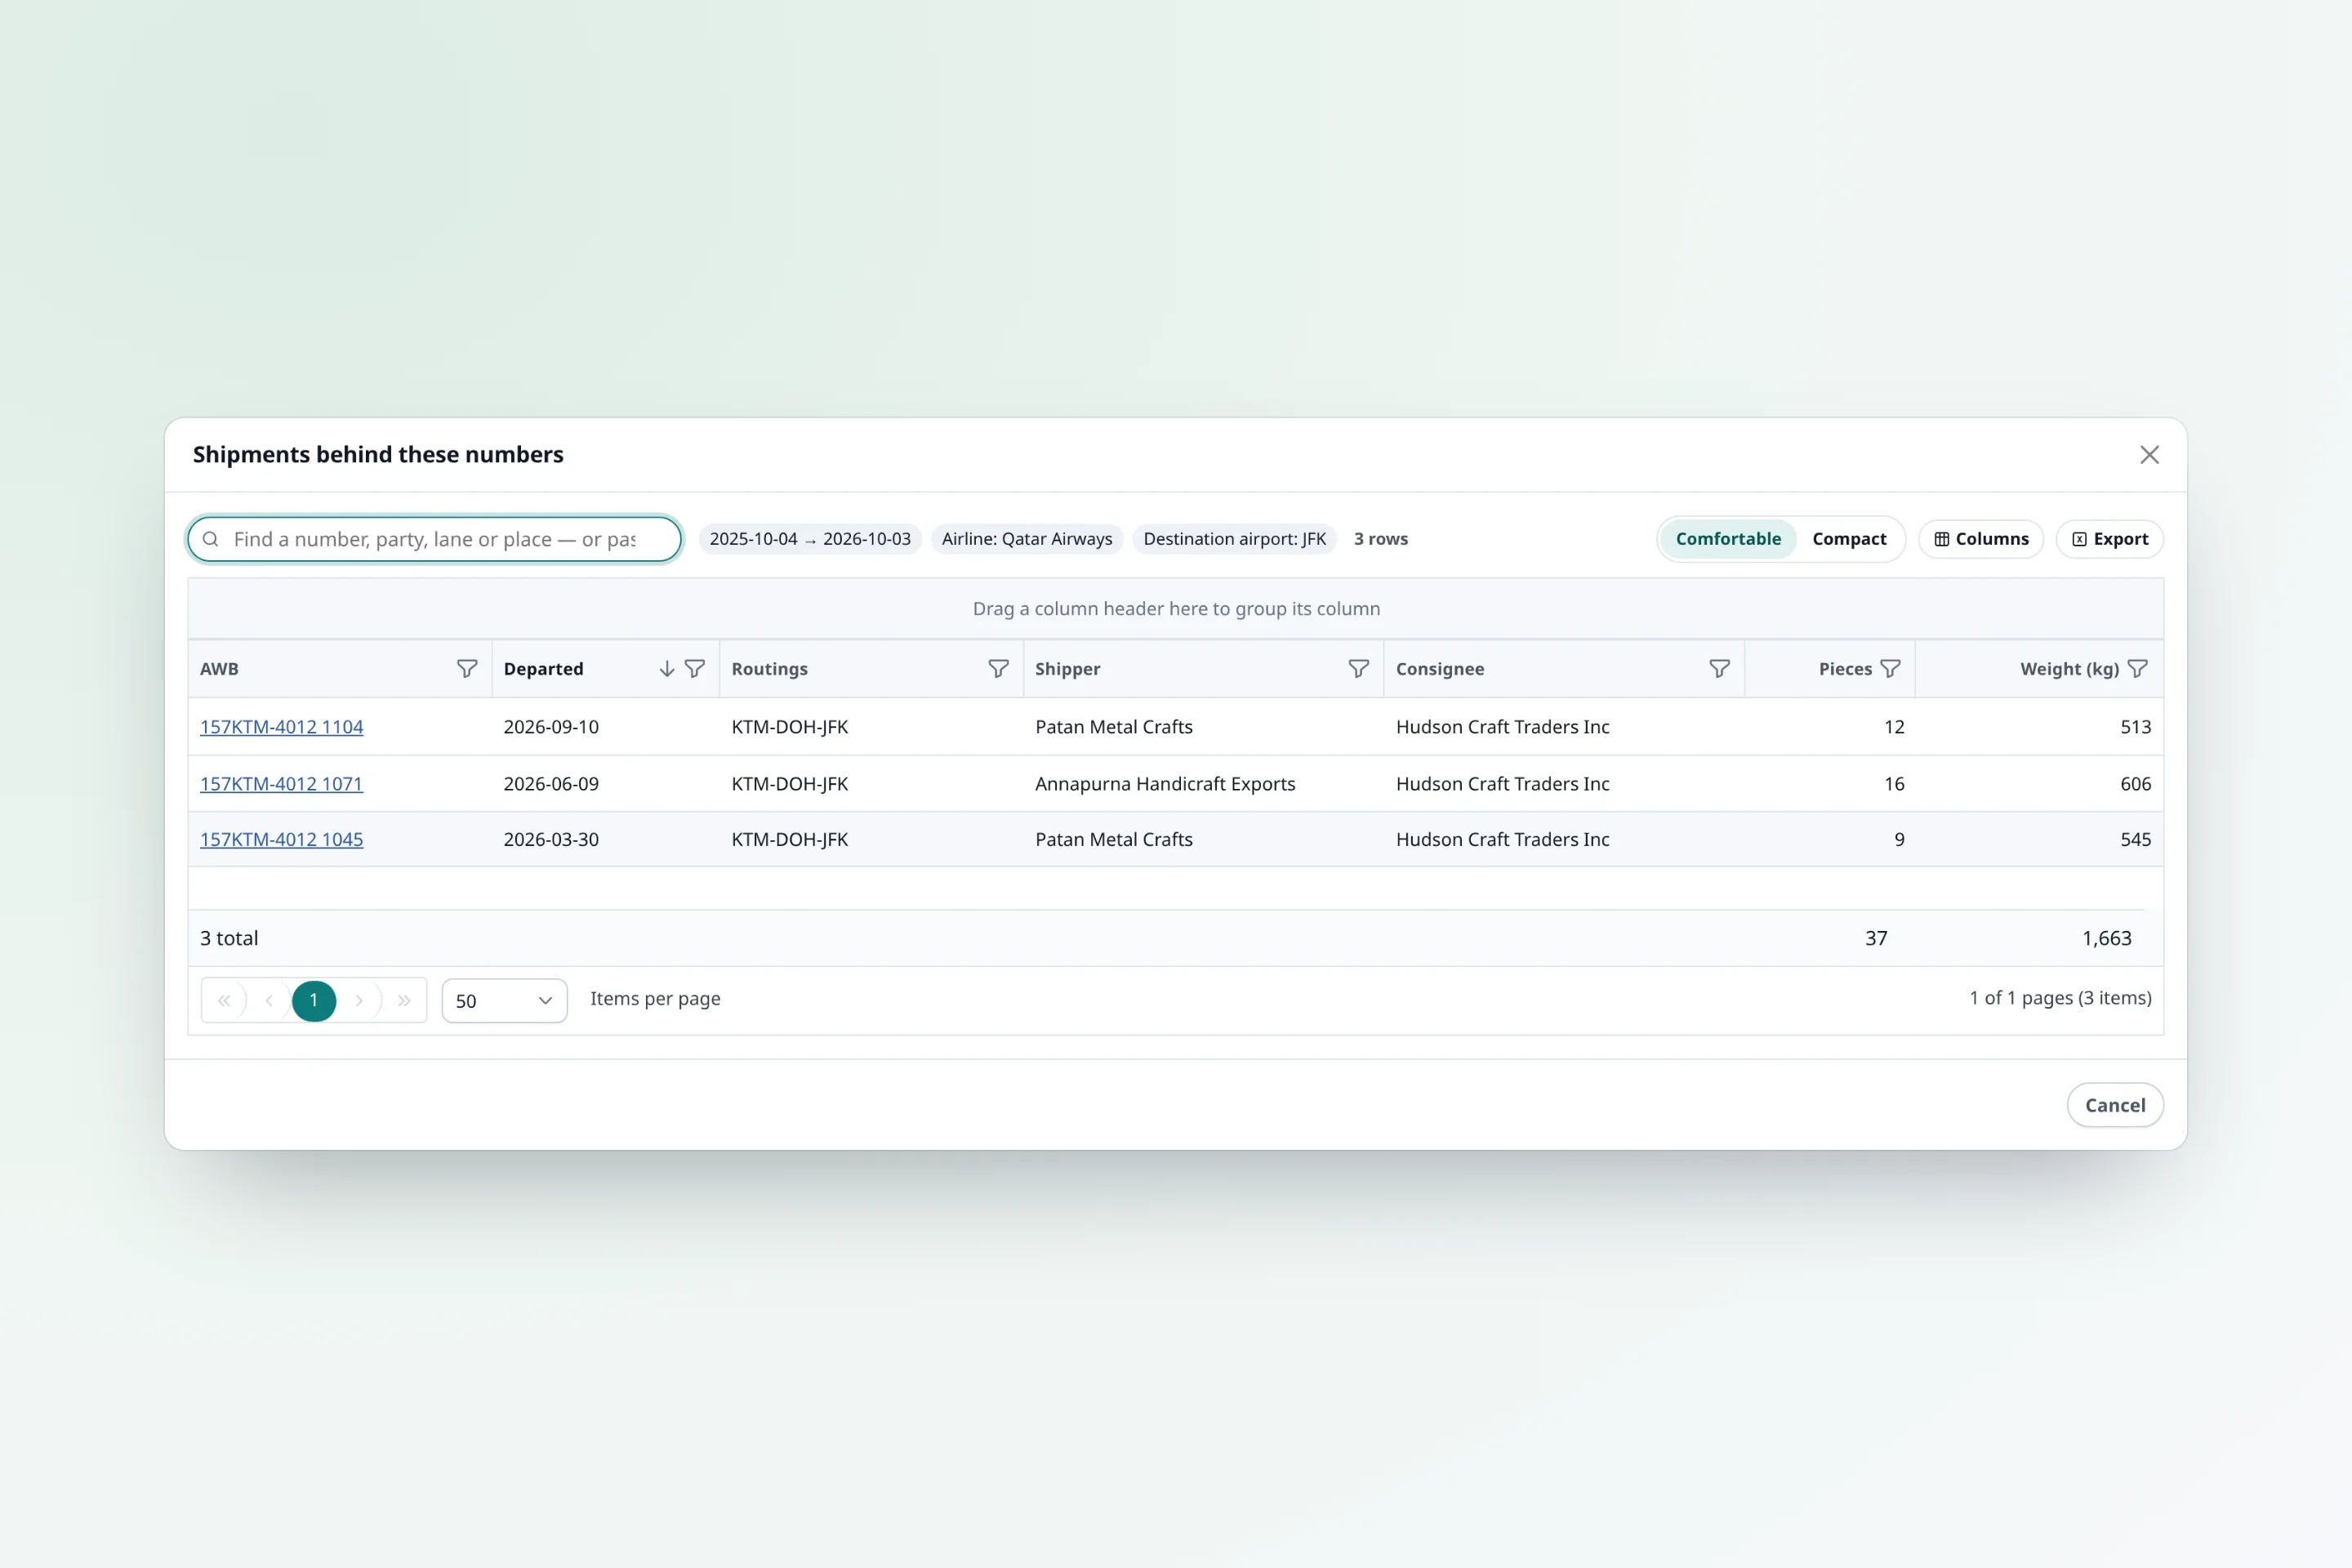This screenshot has width=2352, height=1568.
Task: Focus the shipment search field
Action: (x=435, y=539)
